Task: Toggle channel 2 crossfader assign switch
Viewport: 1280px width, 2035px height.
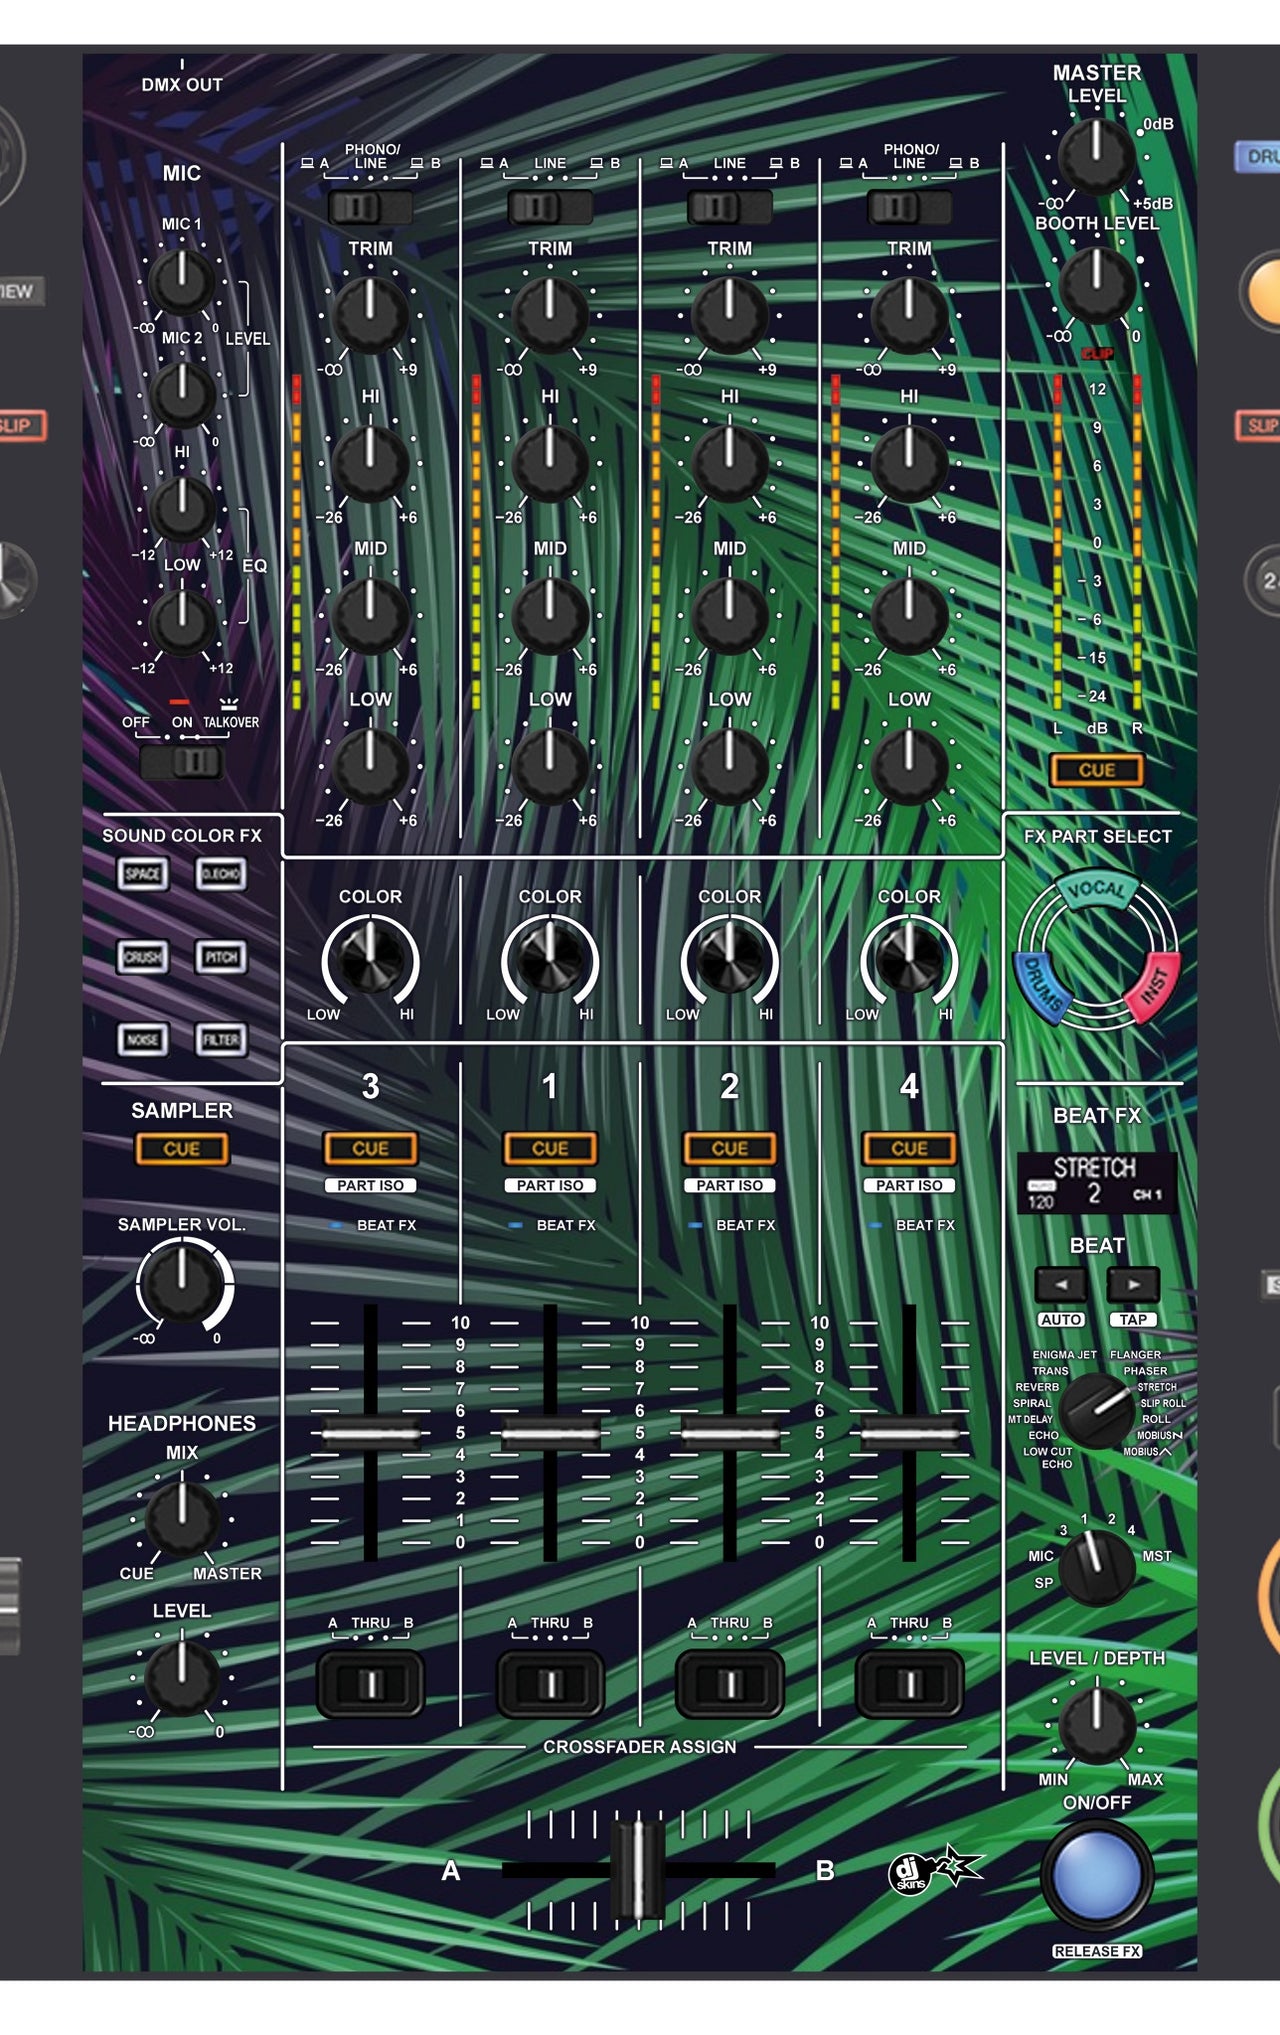Action: [x=730, y=1684]
